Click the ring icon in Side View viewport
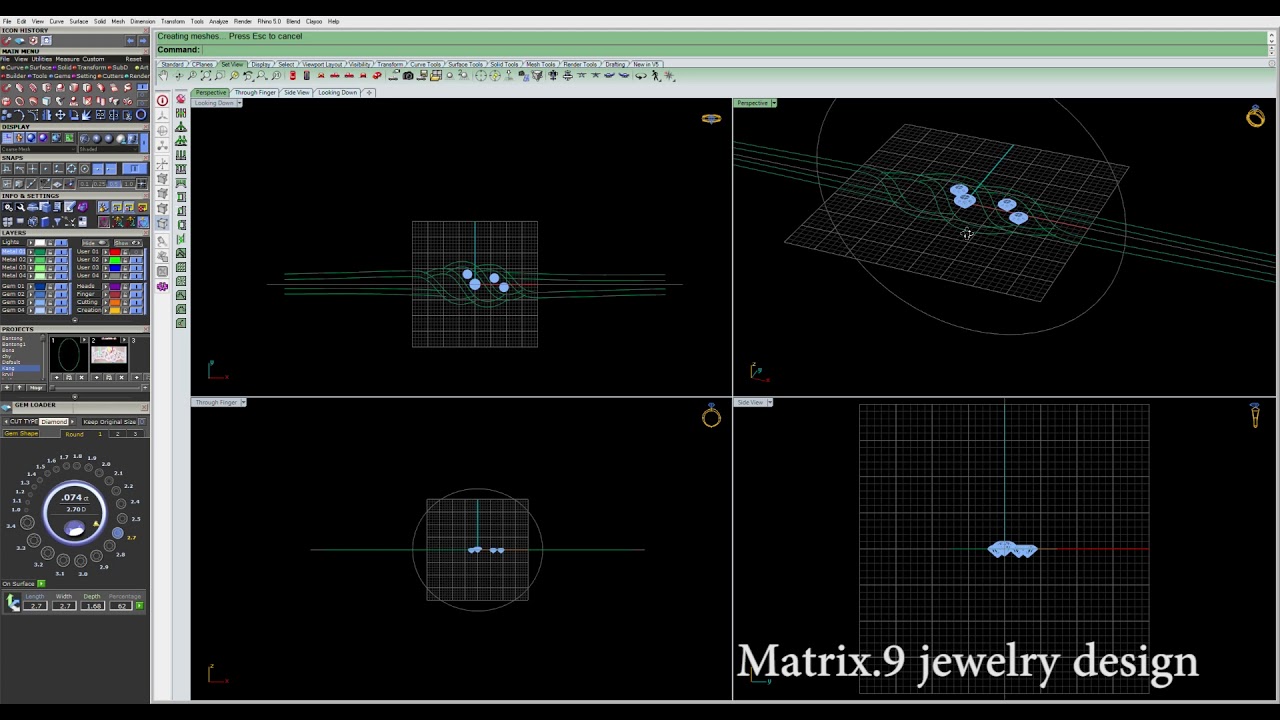The image size is (1280, 720). 1255,414
